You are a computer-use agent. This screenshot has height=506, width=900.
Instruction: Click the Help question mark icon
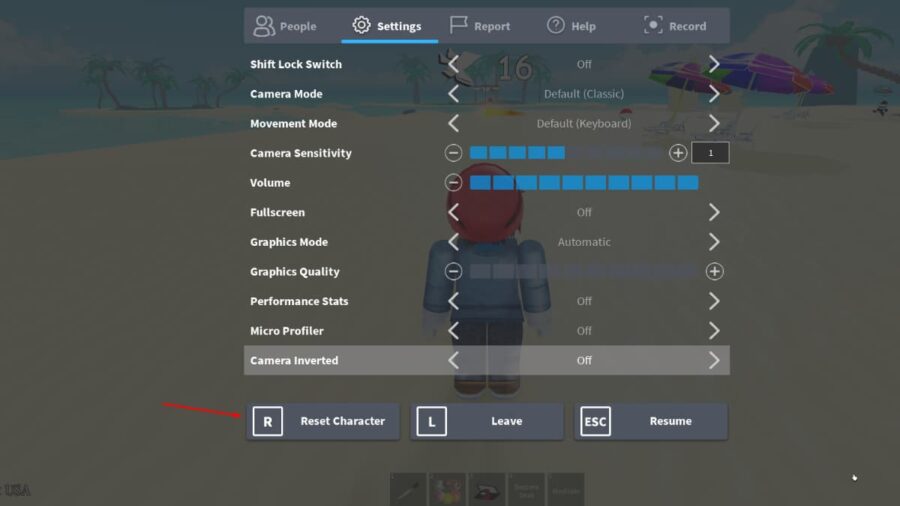556,25
